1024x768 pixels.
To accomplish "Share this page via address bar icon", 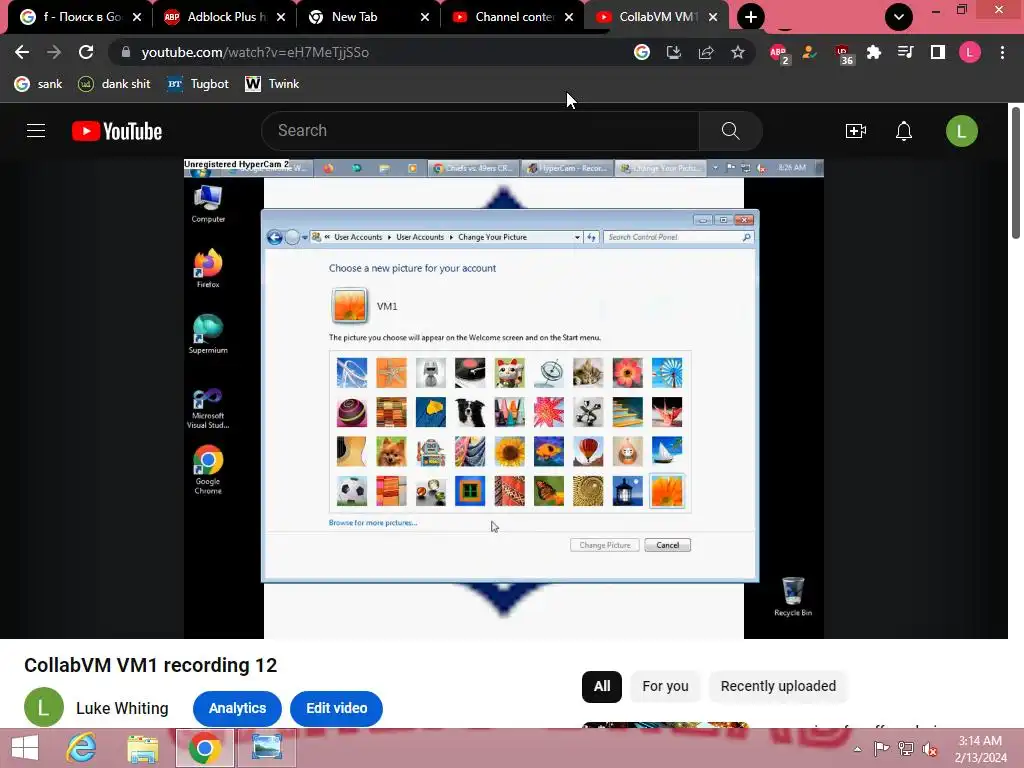I will (x=706, y=52).
